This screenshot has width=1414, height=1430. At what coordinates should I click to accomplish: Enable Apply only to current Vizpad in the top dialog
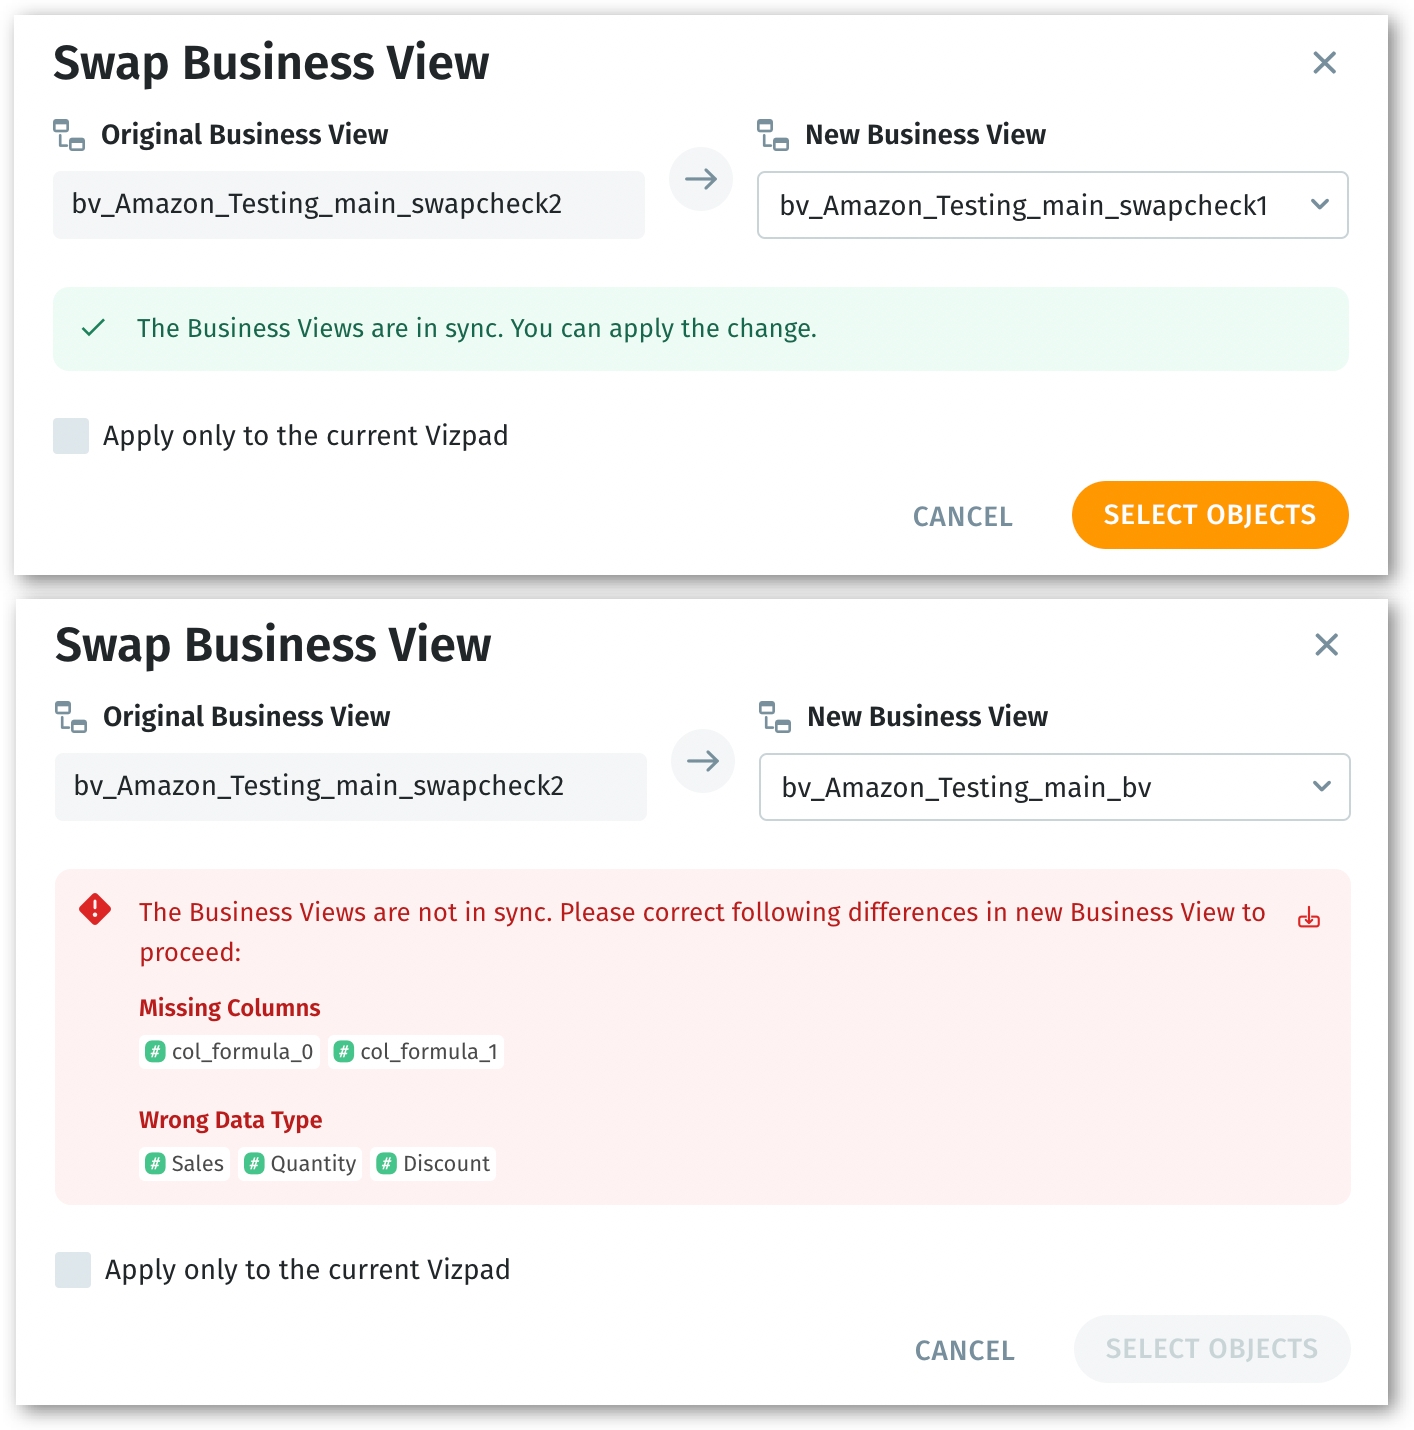point(71,436)
